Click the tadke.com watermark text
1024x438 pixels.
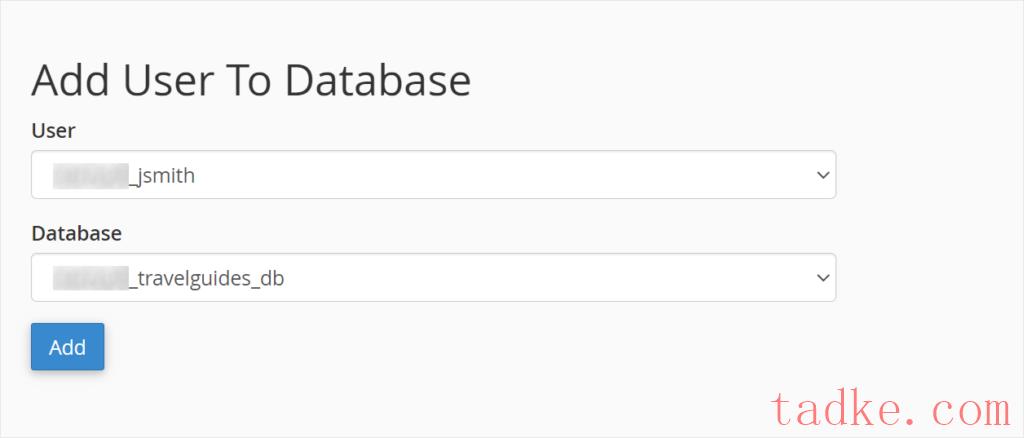tap(891, 410)
